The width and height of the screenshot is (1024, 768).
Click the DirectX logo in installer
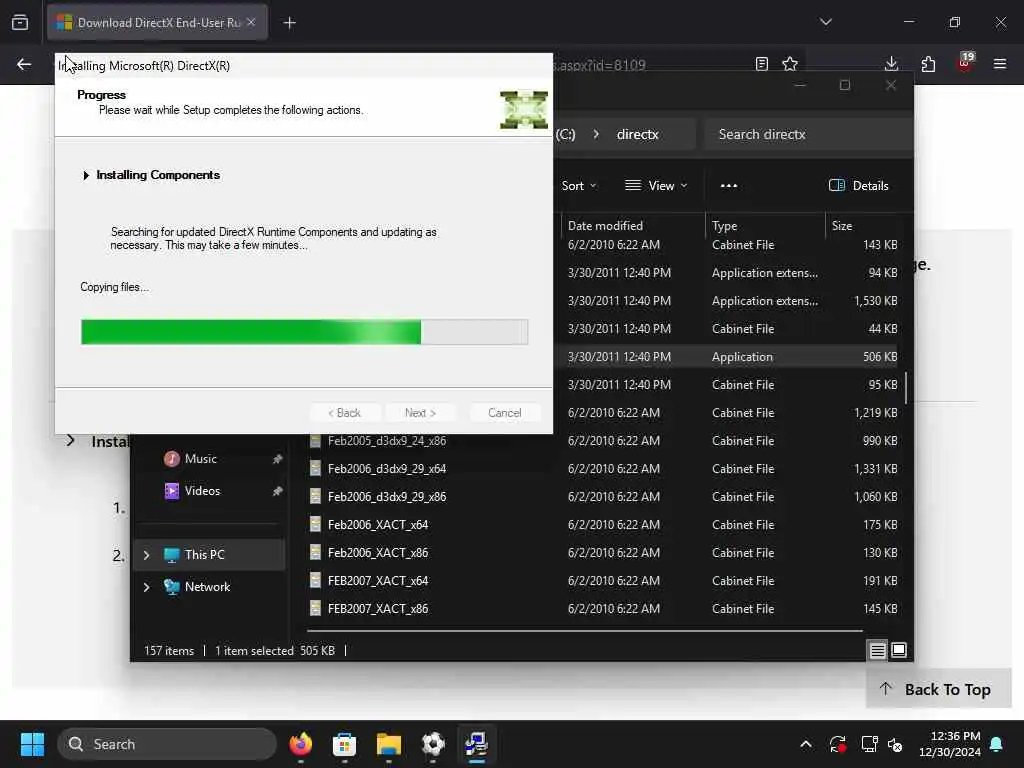coord(524,110)
